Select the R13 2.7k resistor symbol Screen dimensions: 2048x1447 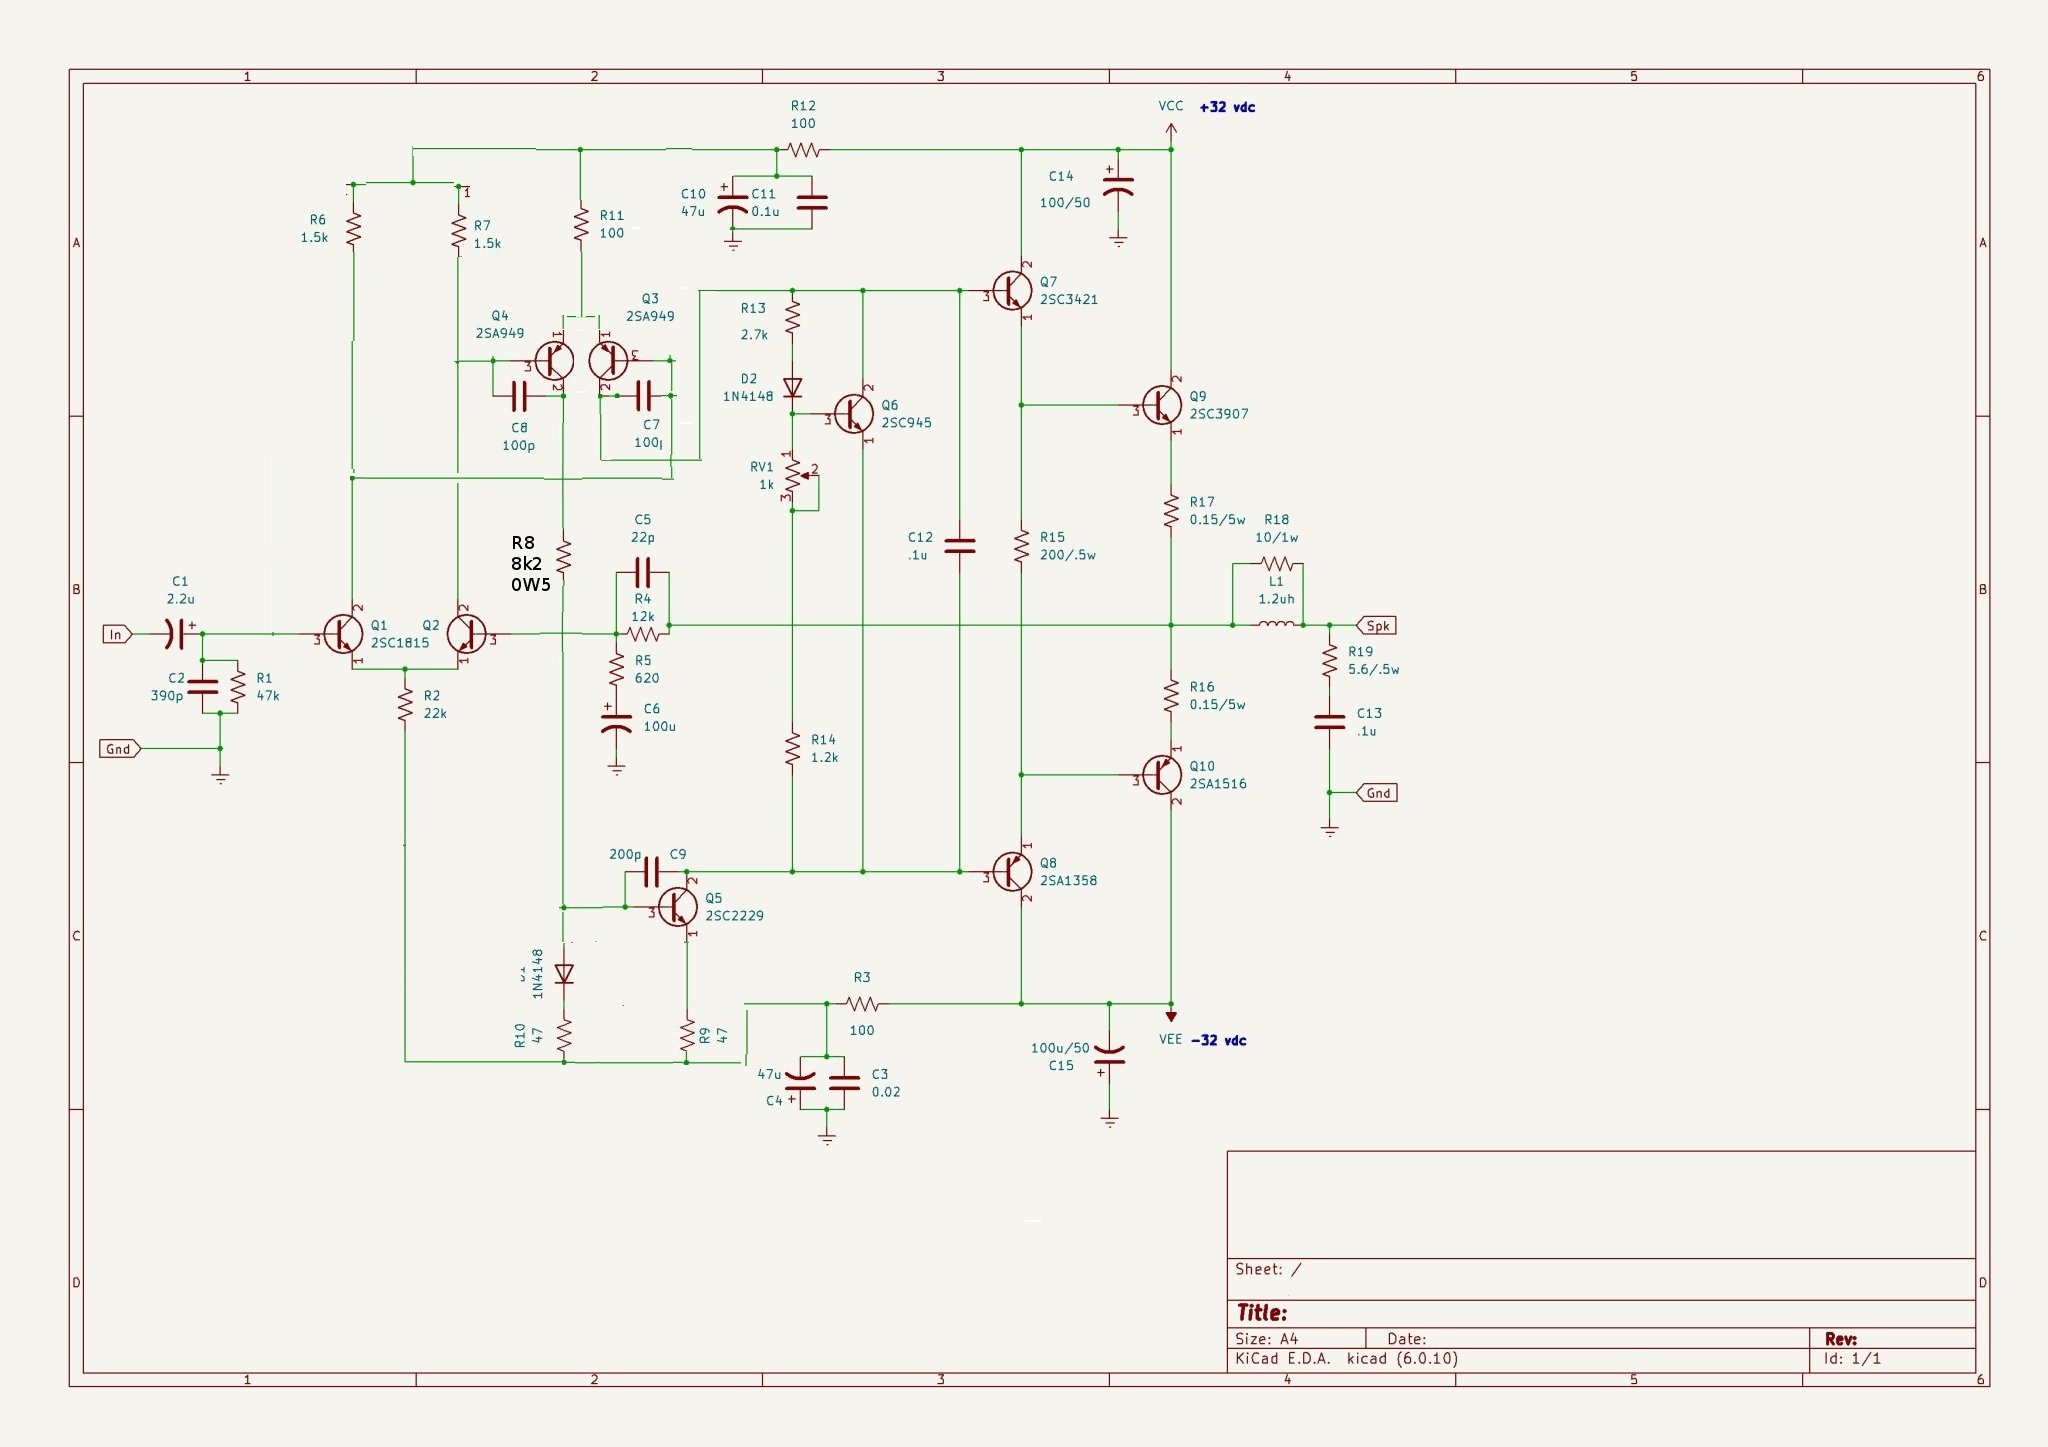793,317
